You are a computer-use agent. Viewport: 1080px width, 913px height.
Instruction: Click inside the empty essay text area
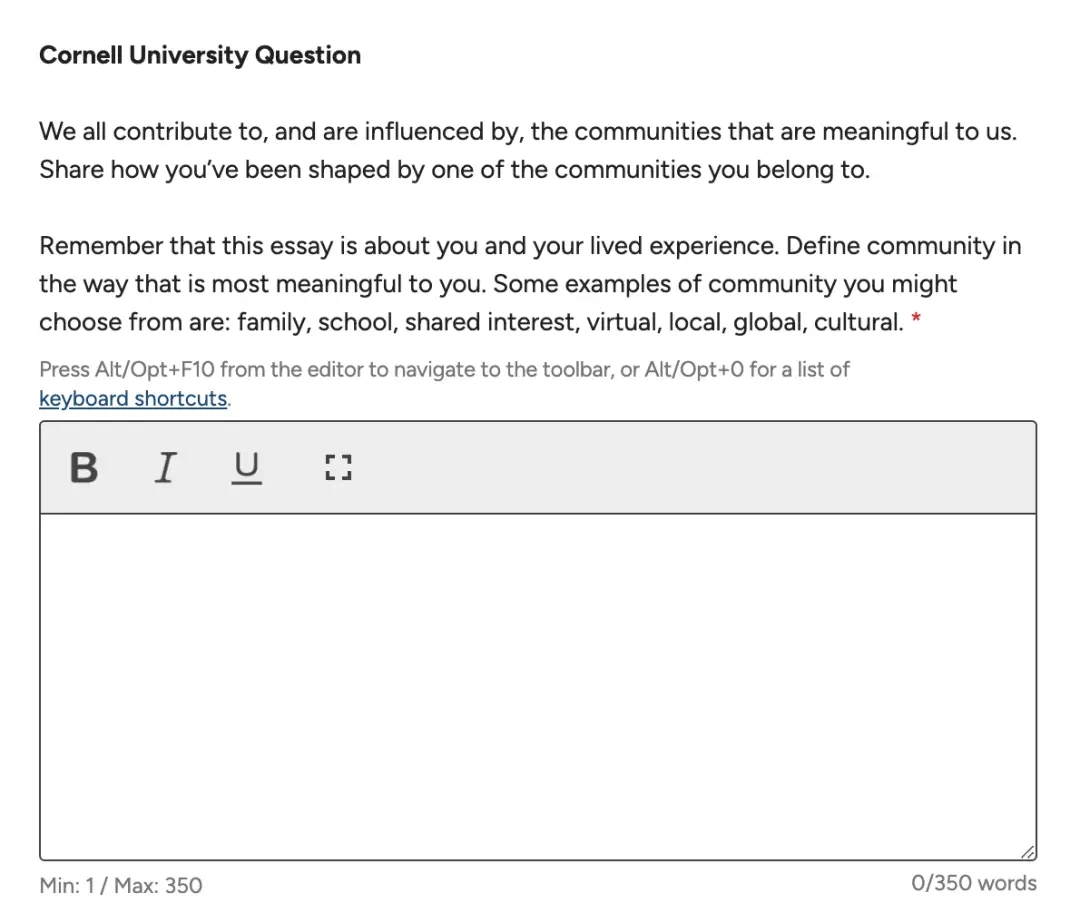click(x=538, y=685)
